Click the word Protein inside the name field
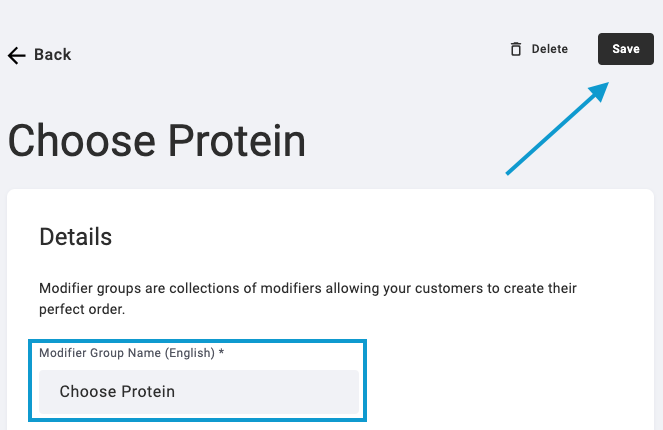Viewport: 663px width, 430px height. (x=148, y=392)
